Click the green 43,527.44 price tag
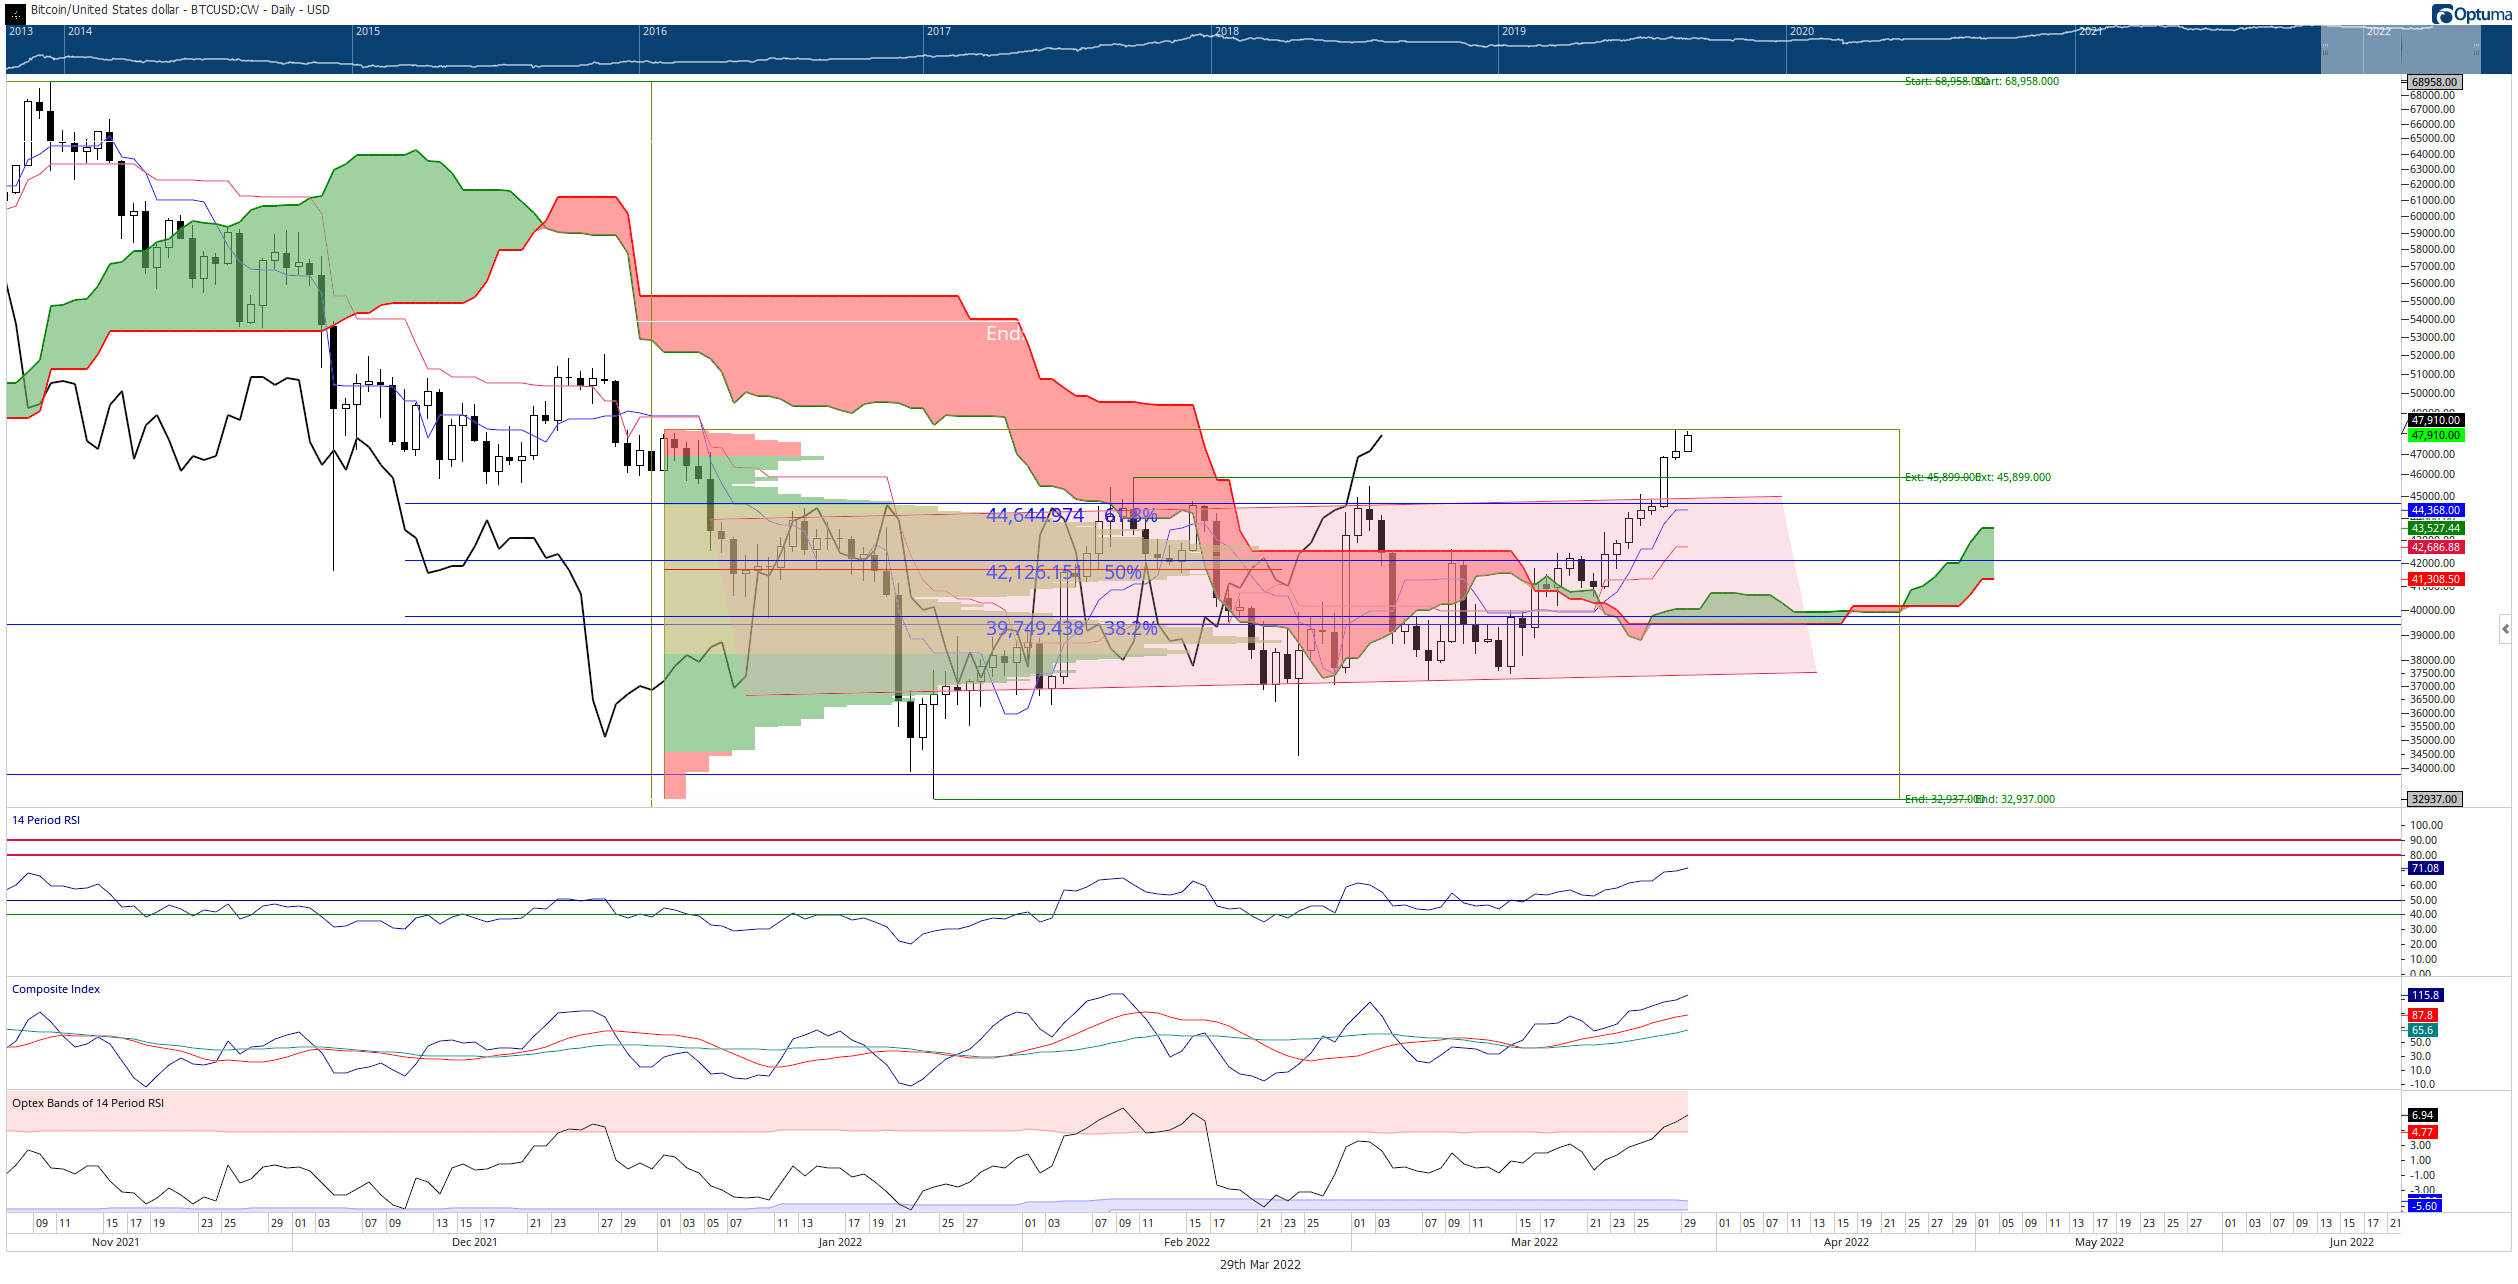2518x1284 pixels. tap(2435, 528)
